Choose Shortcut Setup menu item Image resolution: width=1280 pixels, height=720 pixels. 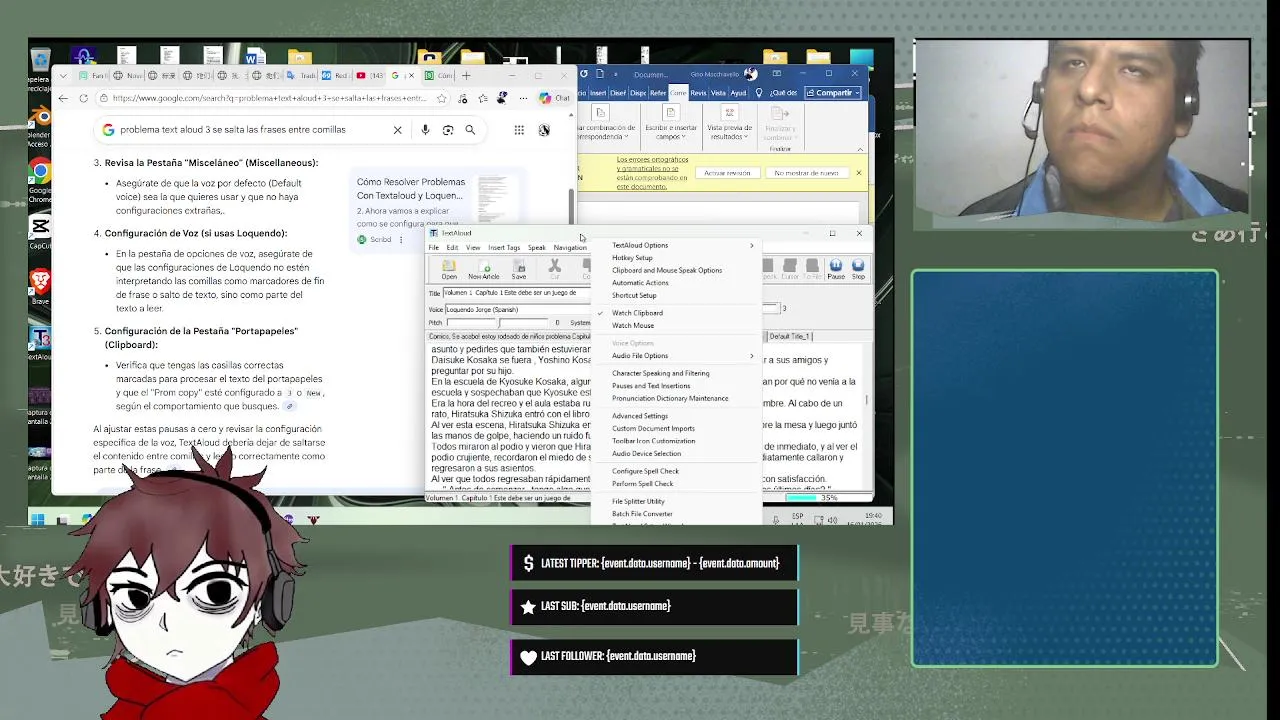click(634, 295)
